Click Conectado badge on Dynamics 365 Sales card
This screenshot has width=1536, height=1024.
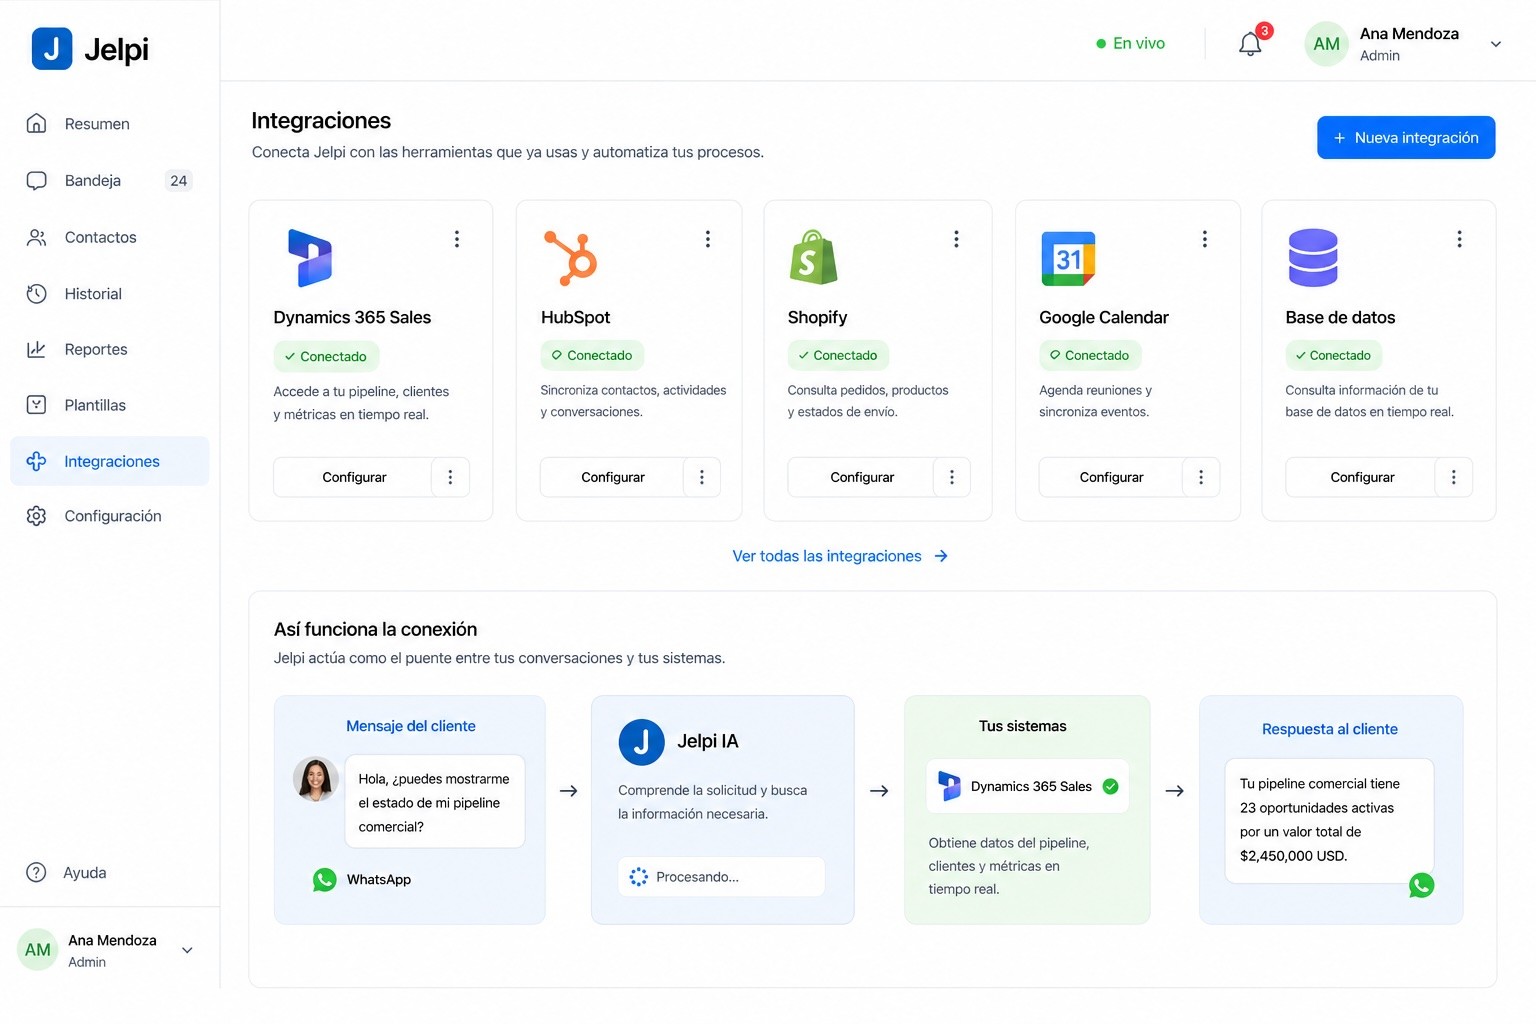(326, 356)
